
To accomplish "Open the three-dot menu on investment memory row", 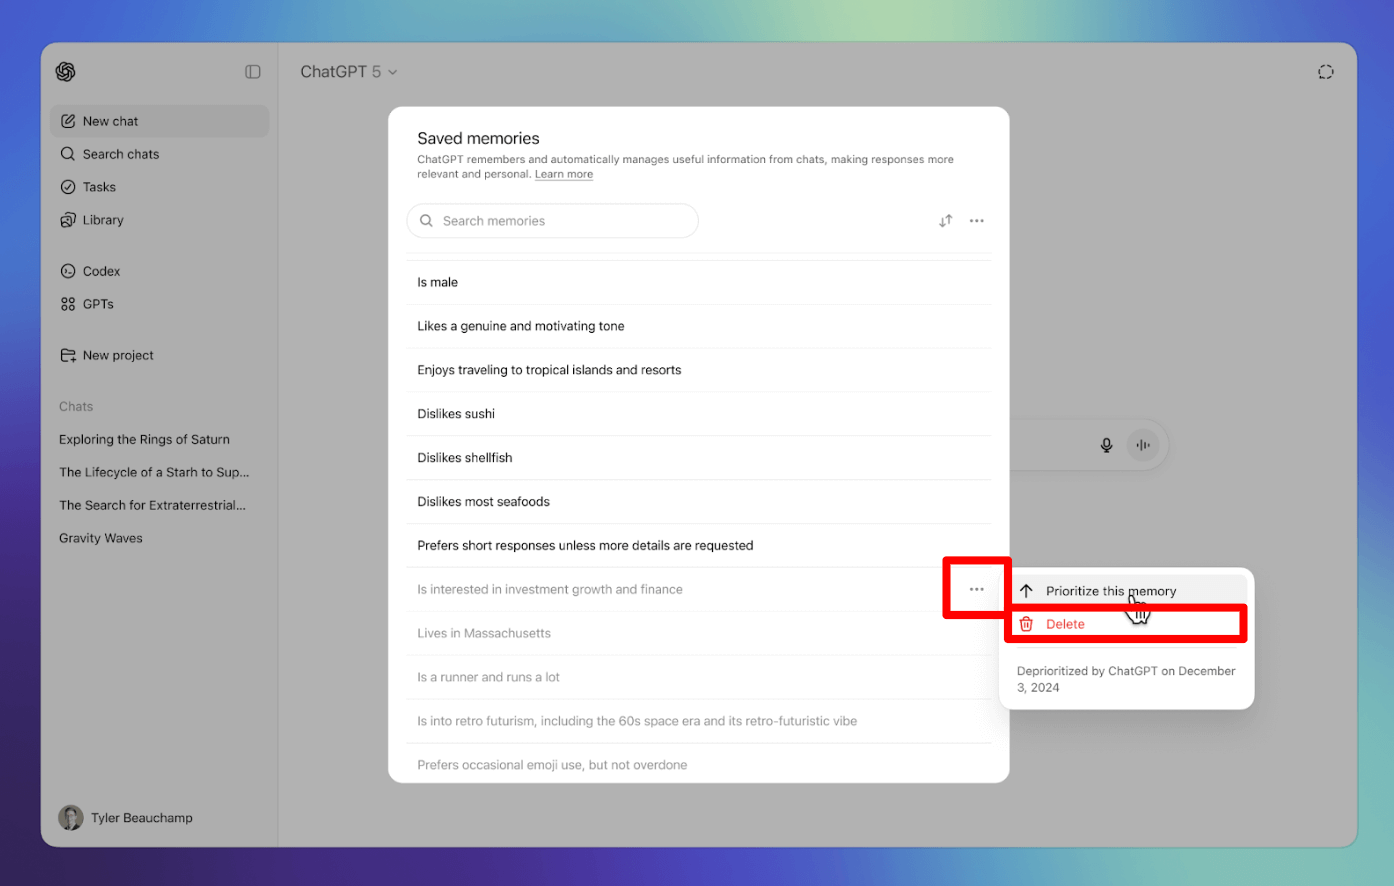I will click(977, 589).
